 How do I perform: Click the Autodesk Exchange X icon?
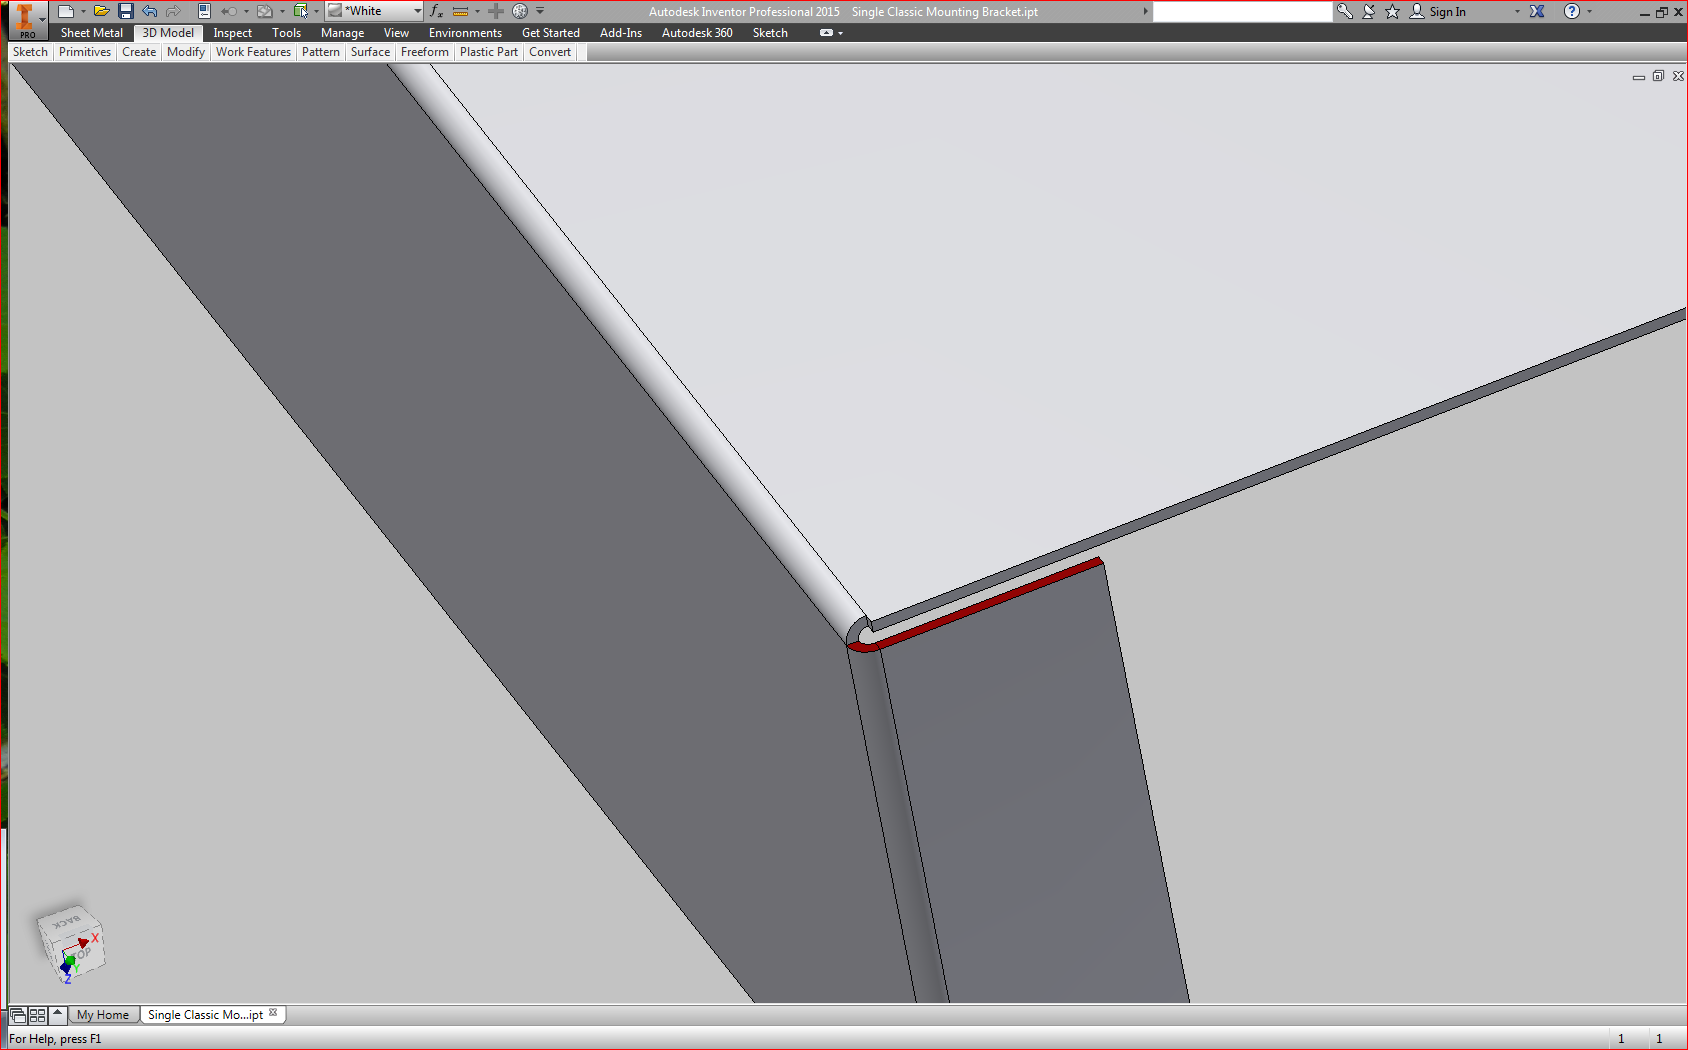click(x=1537, y=11)
